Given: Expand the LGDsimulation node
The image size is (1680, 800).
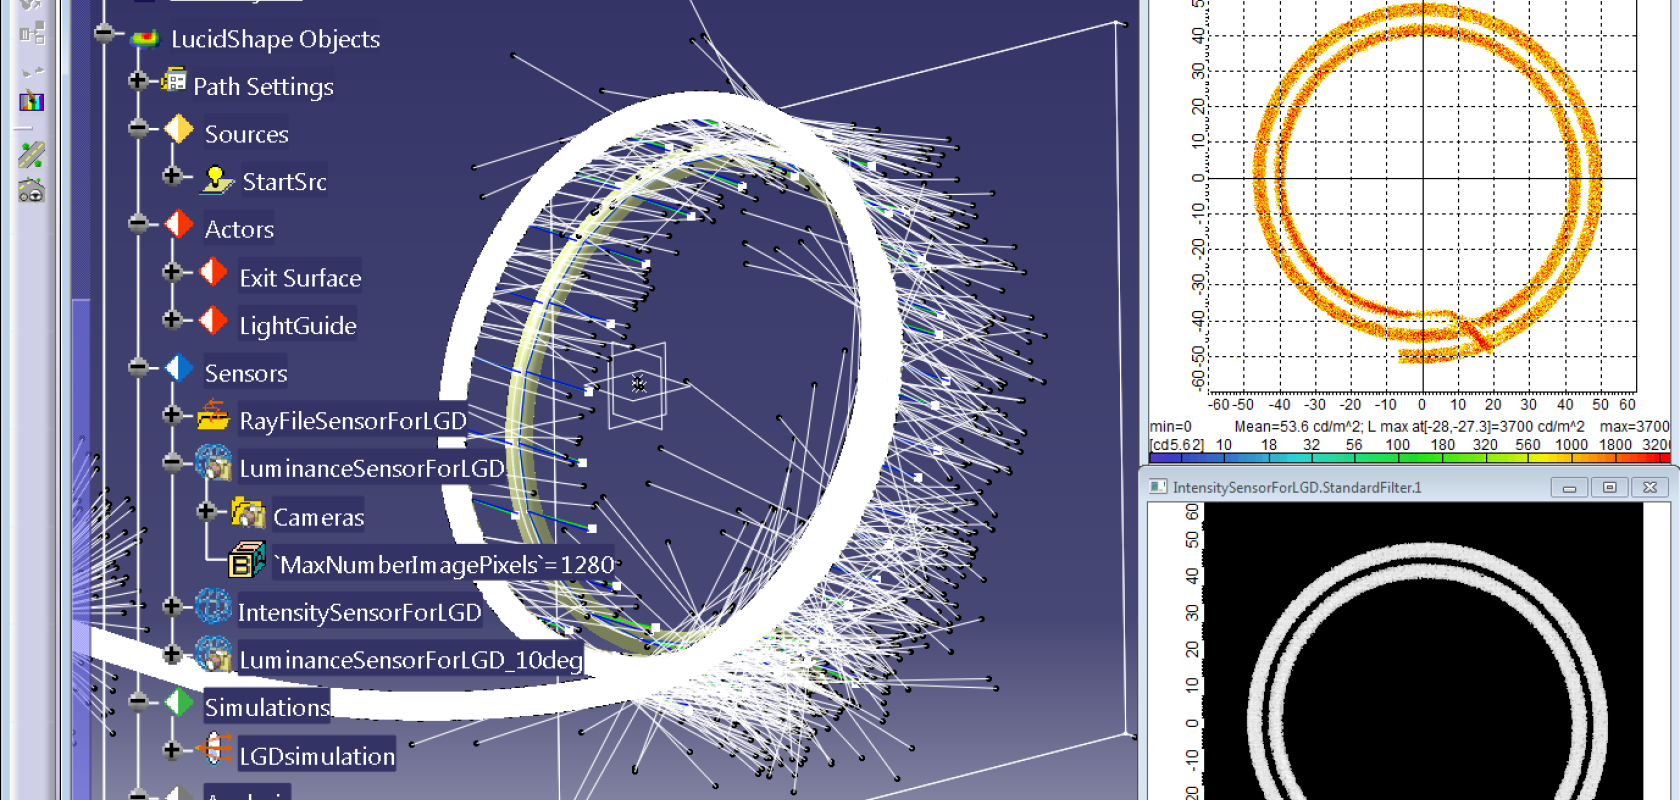Looking at the screenshot, I should coord(172,749).
